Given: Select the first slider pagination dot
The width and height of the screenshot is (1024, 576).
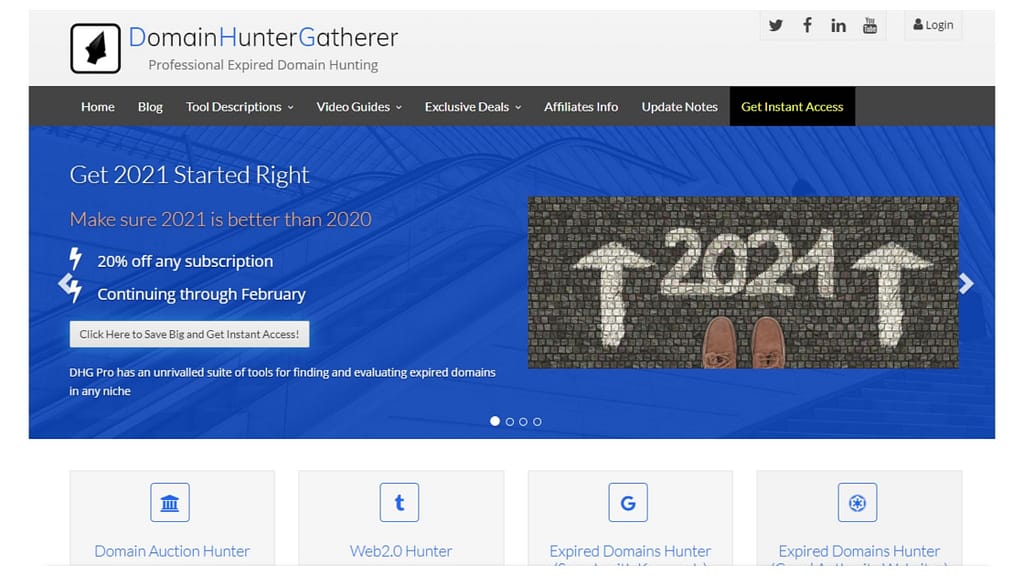Looking at the screenshot, I should 495,422.
